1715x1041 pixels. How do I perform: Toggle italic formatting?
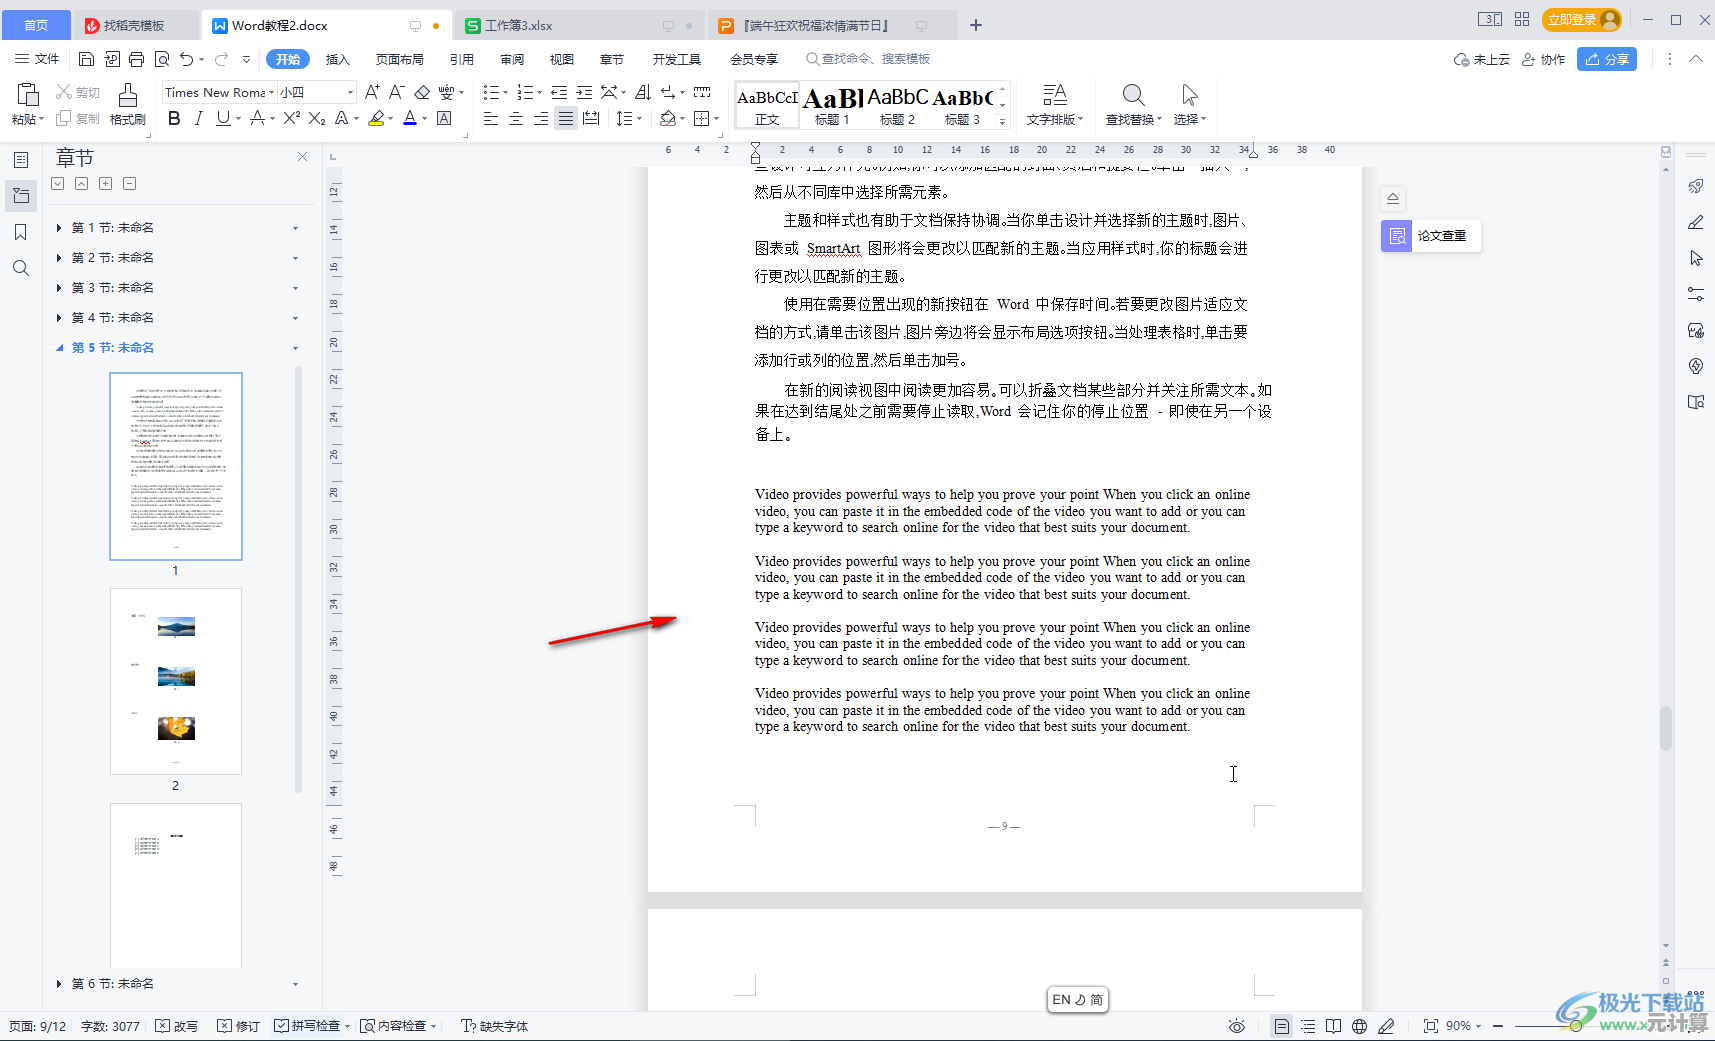coord(198,119)
